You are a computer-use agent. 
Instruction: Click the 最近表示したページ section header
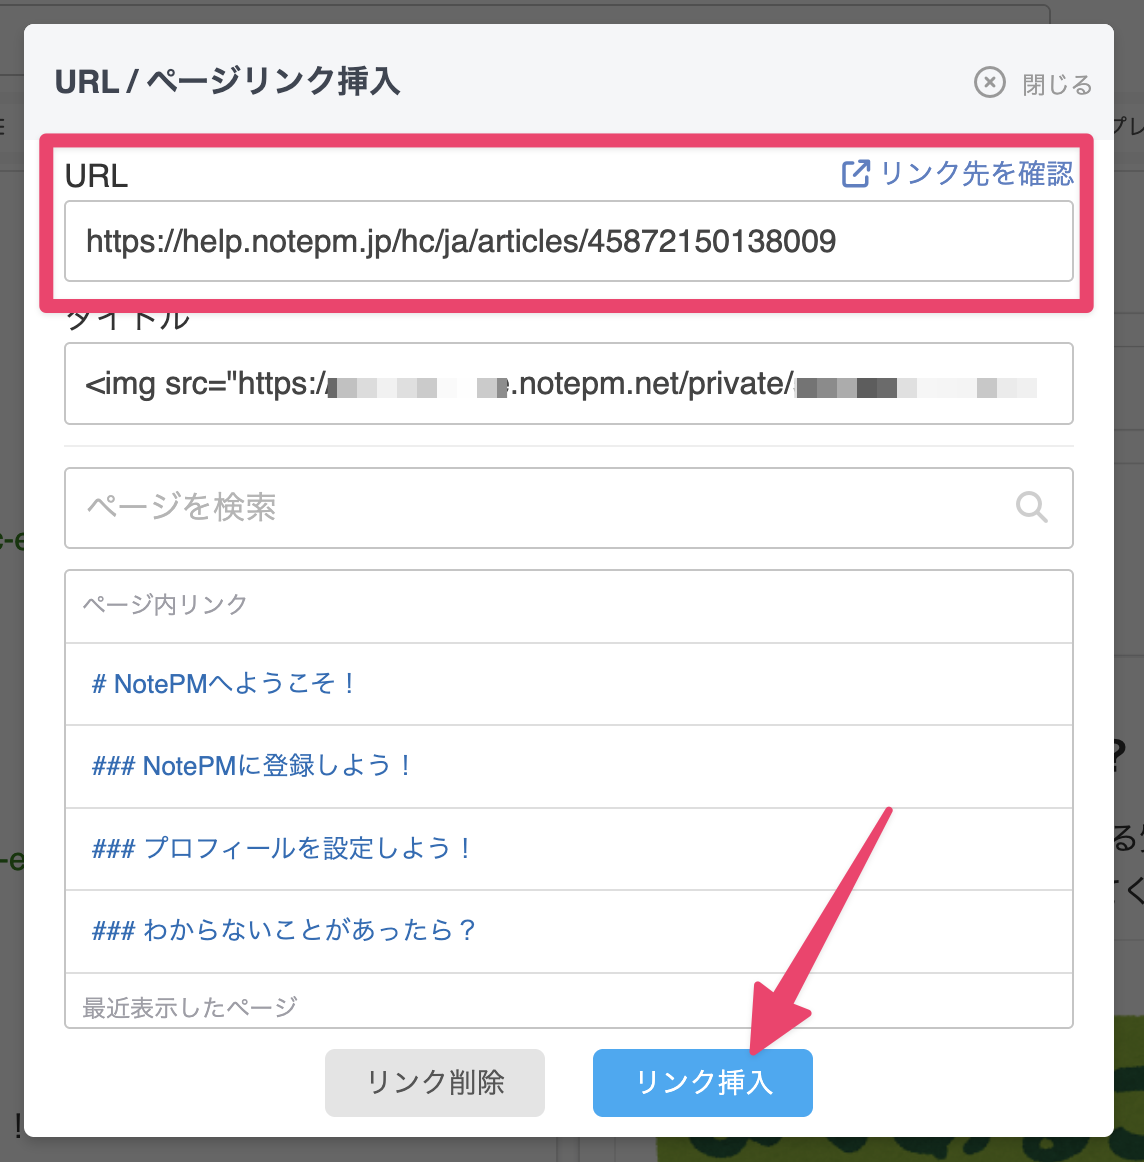click(x=190, y=1007)
